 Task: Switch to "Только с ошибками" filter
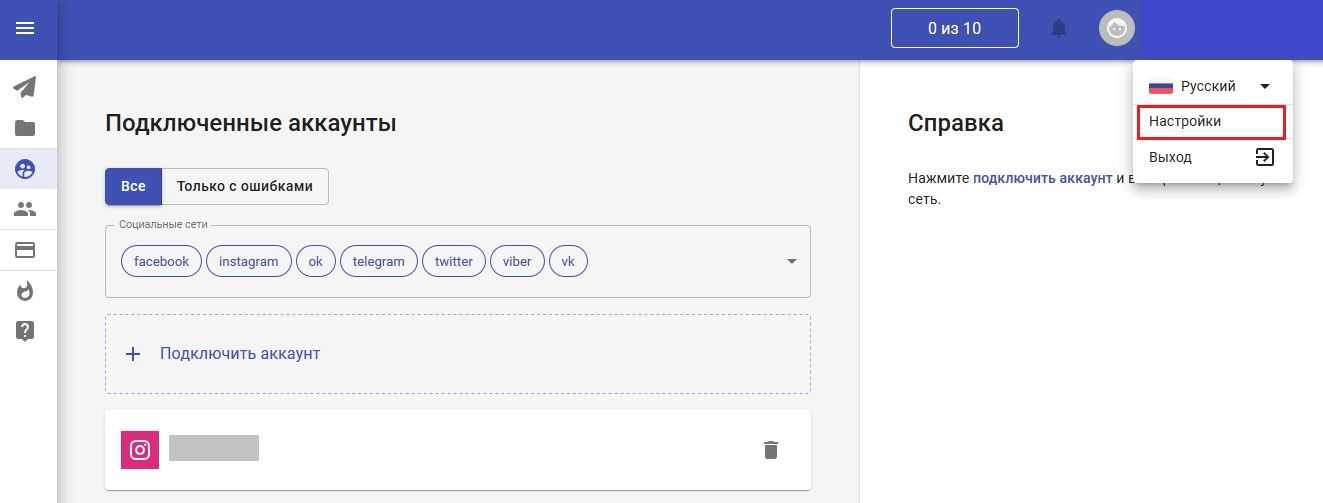245,186
